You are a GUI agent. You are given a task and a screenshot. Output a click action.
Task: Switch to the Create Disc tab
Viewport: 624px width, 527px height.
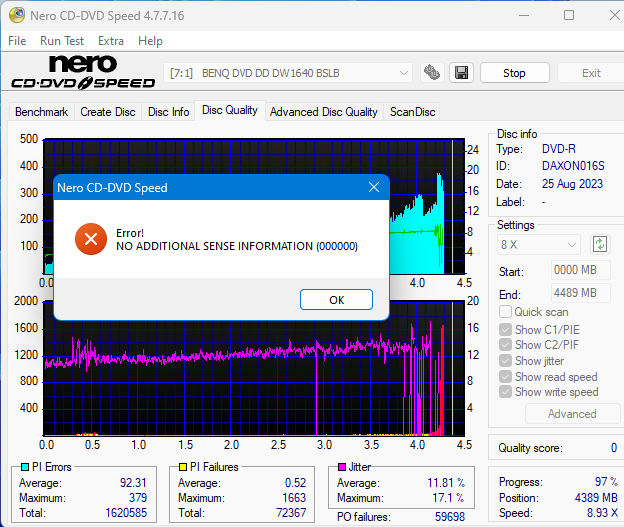(108, 112)
